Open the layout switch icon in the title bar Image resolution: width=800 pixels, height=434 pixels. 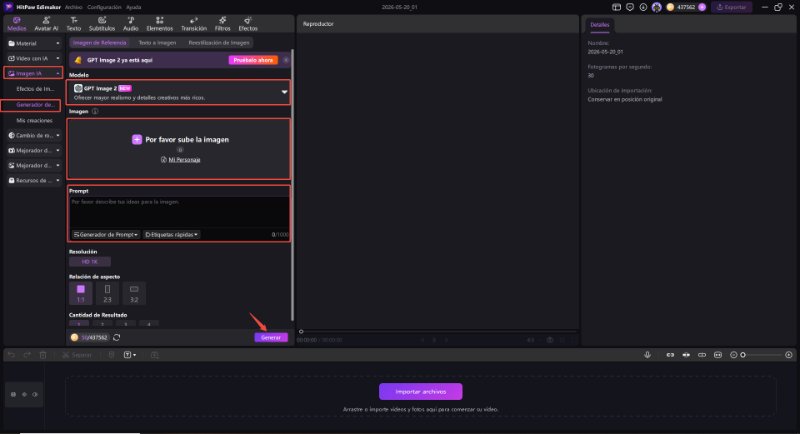point(617,7)
